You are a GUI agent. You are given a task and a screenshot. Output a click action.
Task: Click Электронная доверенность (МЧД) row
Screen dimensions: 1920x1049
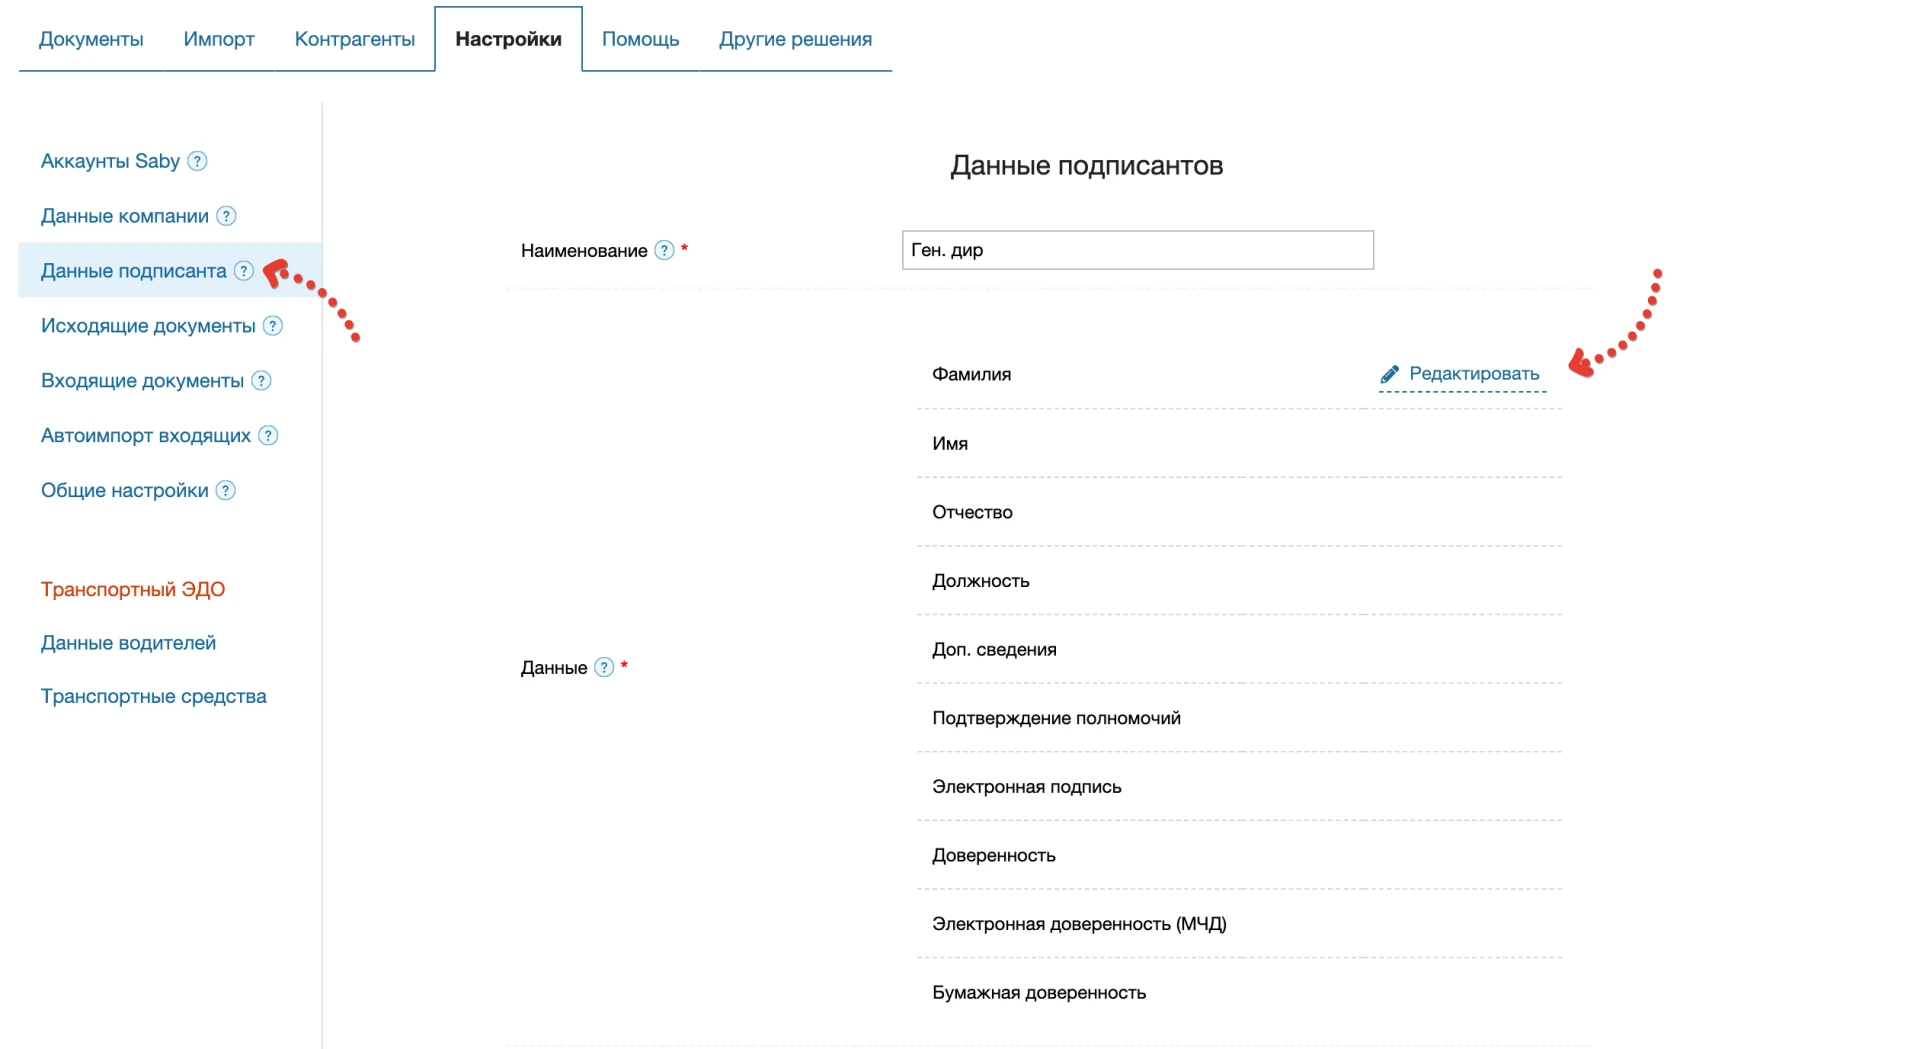pos(1239,924)
